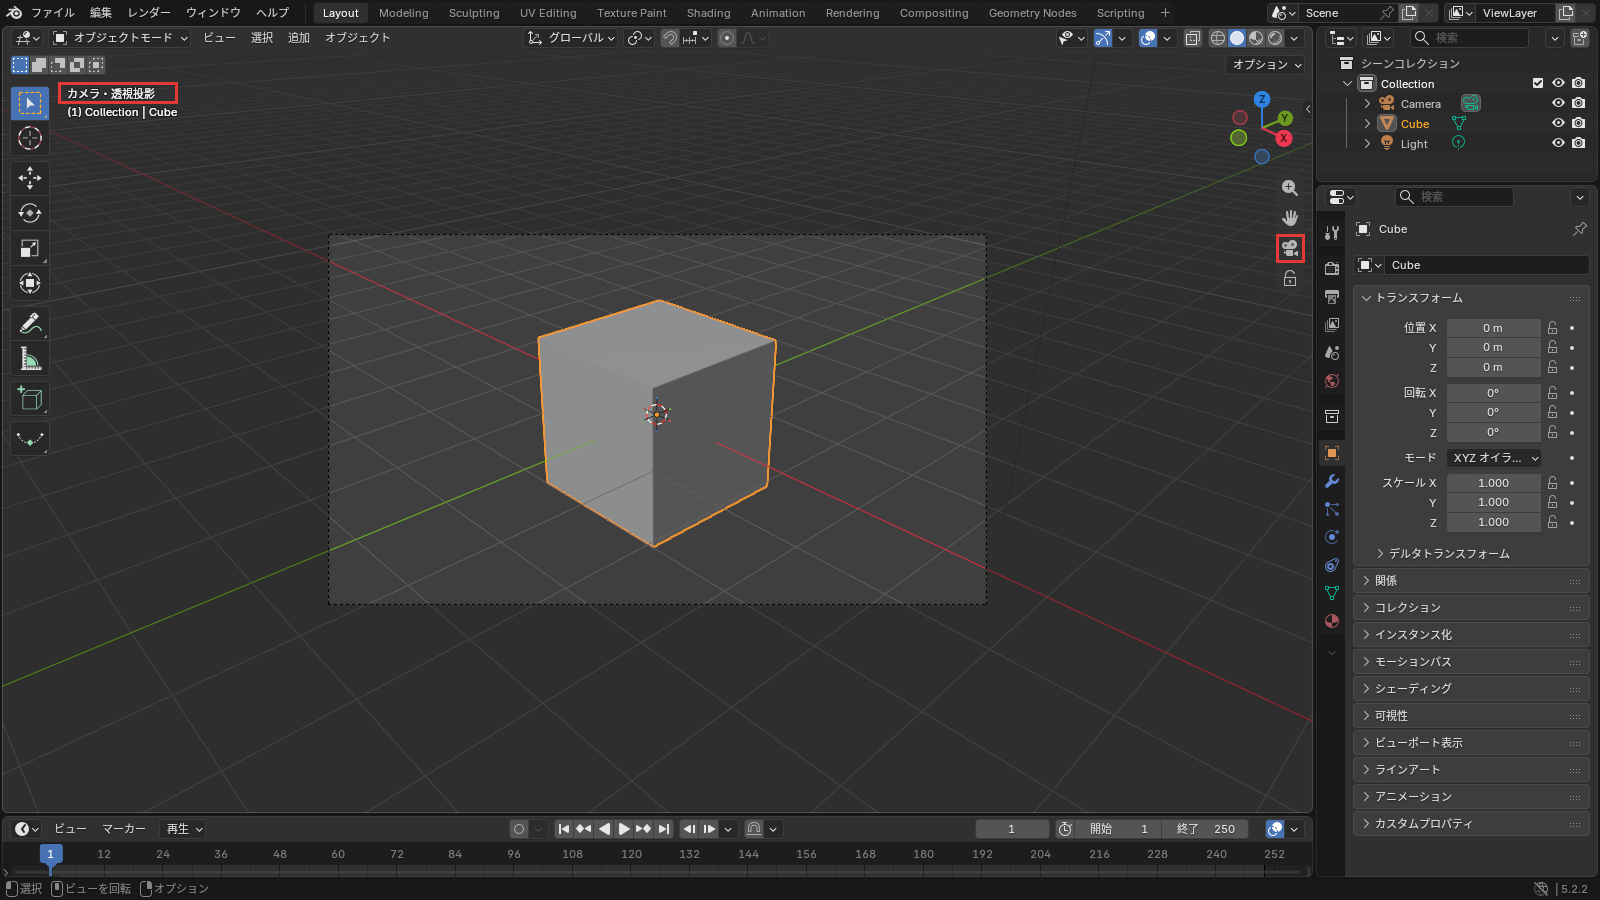Select the Rotate tool
This screenshot has width=1600, height=900.
(x=30, y=213)
